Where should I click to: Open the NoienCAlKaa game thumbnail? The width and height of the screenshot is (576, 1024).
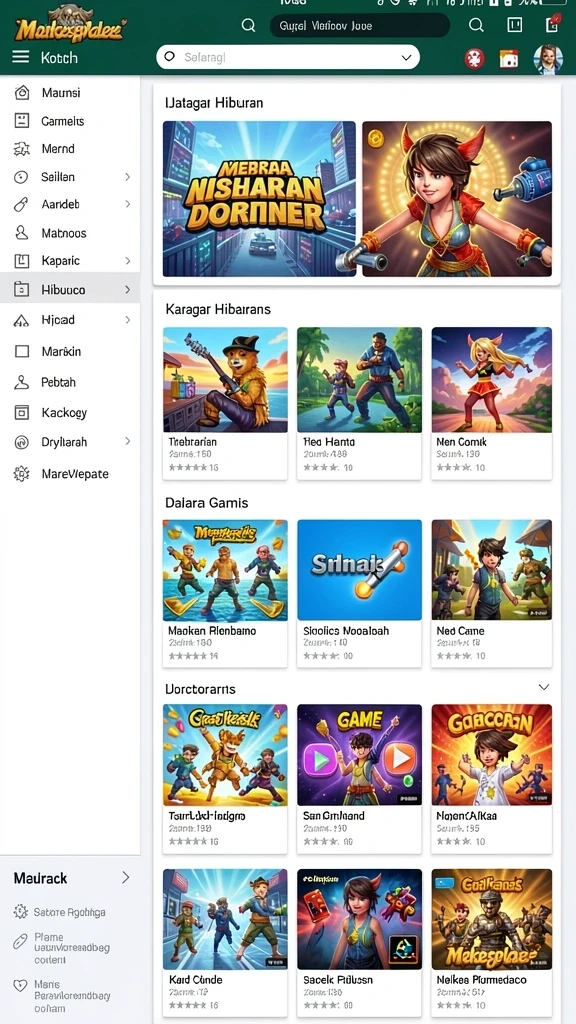tap(492, 755)
